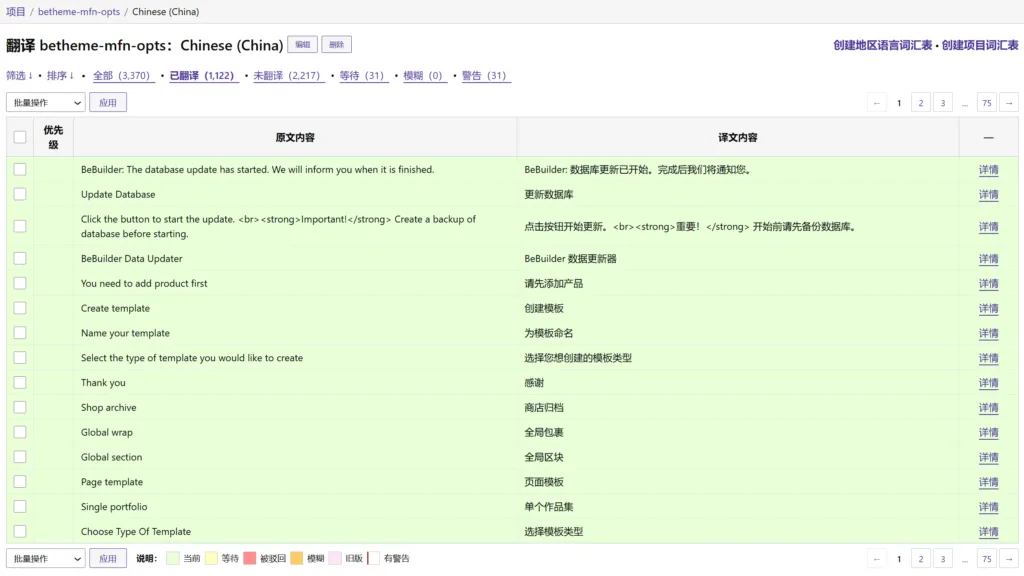The width and height of the screenshot is (1024, 576).
Task: Open page 3 in bottom pagination
Action: coord(943,559)
